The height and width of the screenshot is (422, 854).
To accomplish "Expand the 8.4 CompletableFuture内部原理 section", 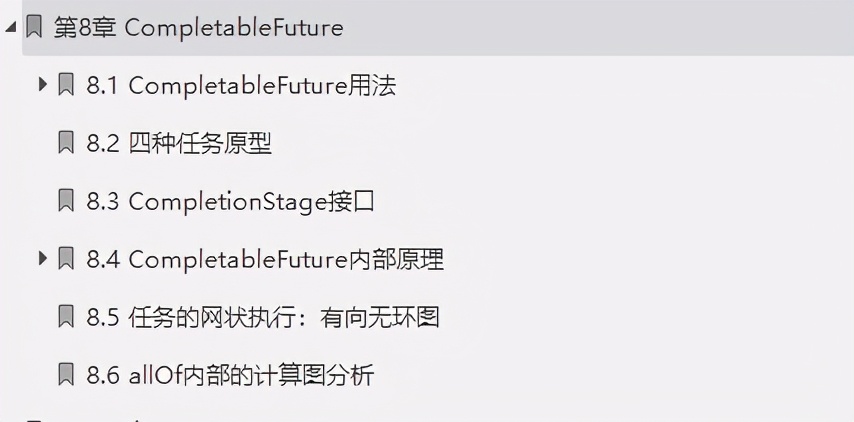I will pyautogui.click(x=42, y=259).
